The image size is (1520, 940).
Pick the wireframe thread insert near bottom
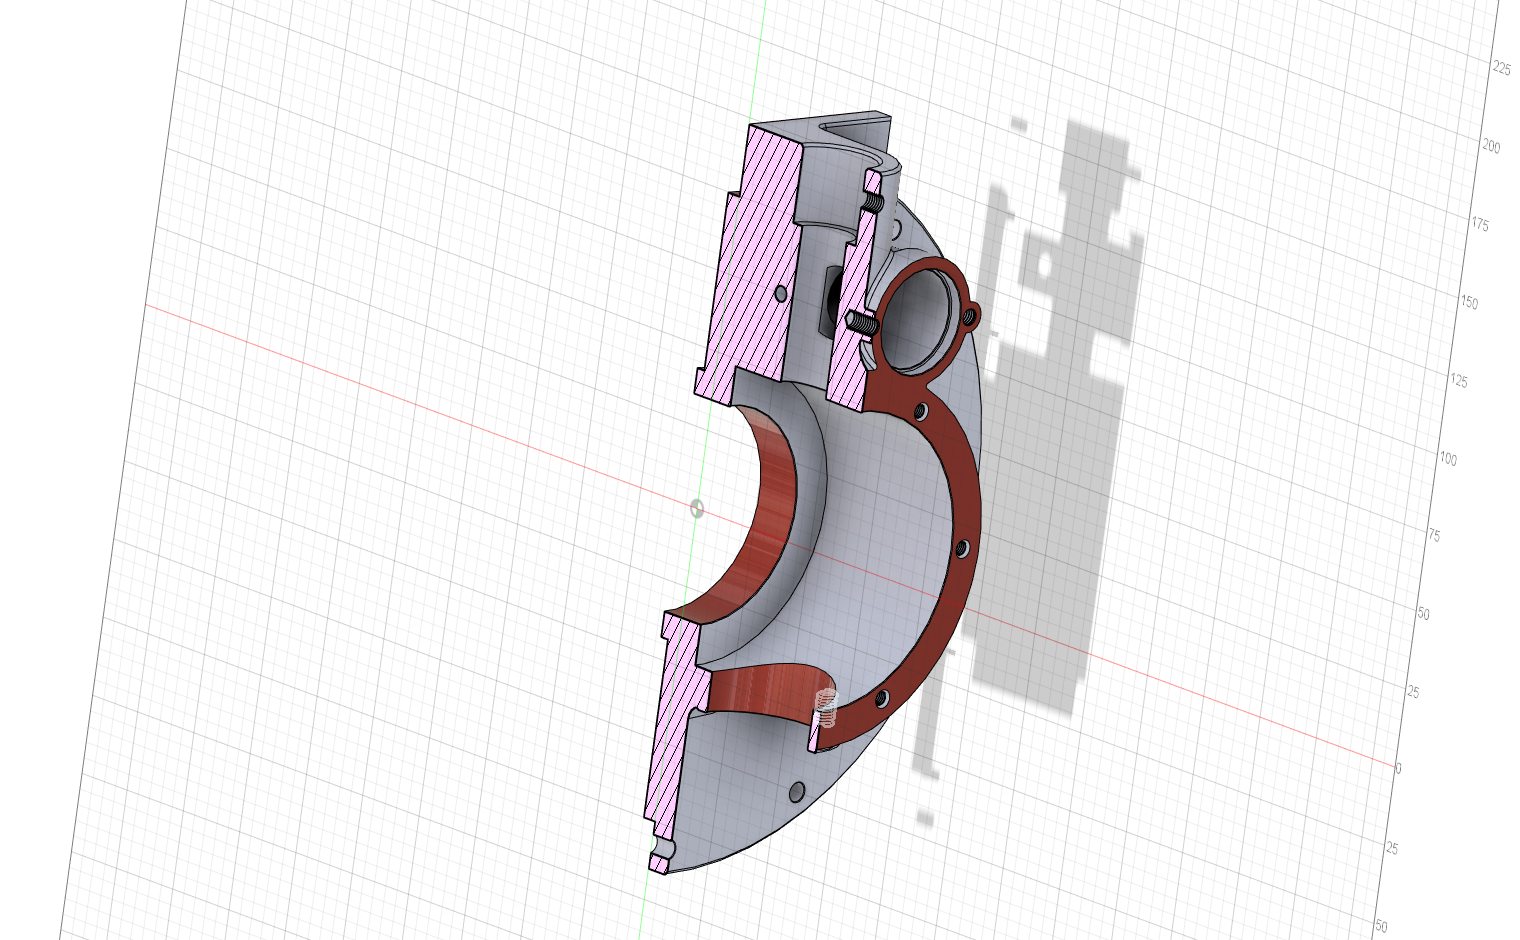coord(826,709)
